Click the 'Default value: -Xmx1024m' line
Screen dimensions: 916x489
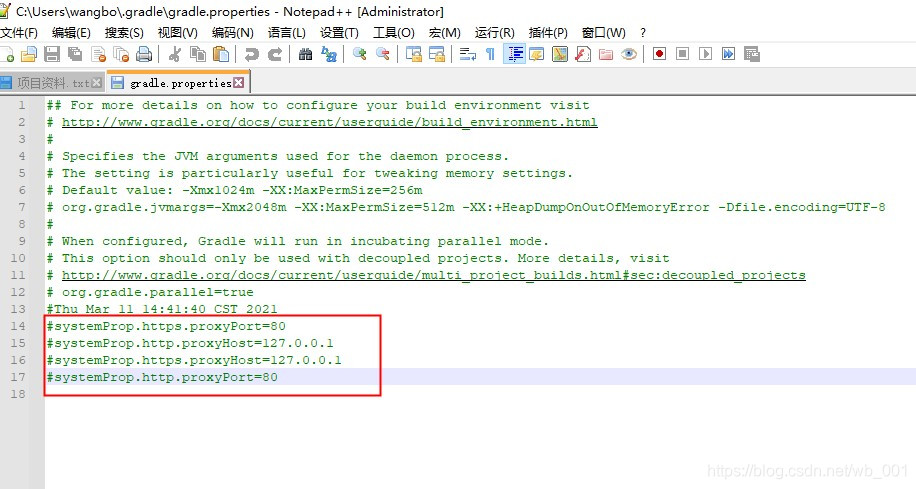point(234,190)
